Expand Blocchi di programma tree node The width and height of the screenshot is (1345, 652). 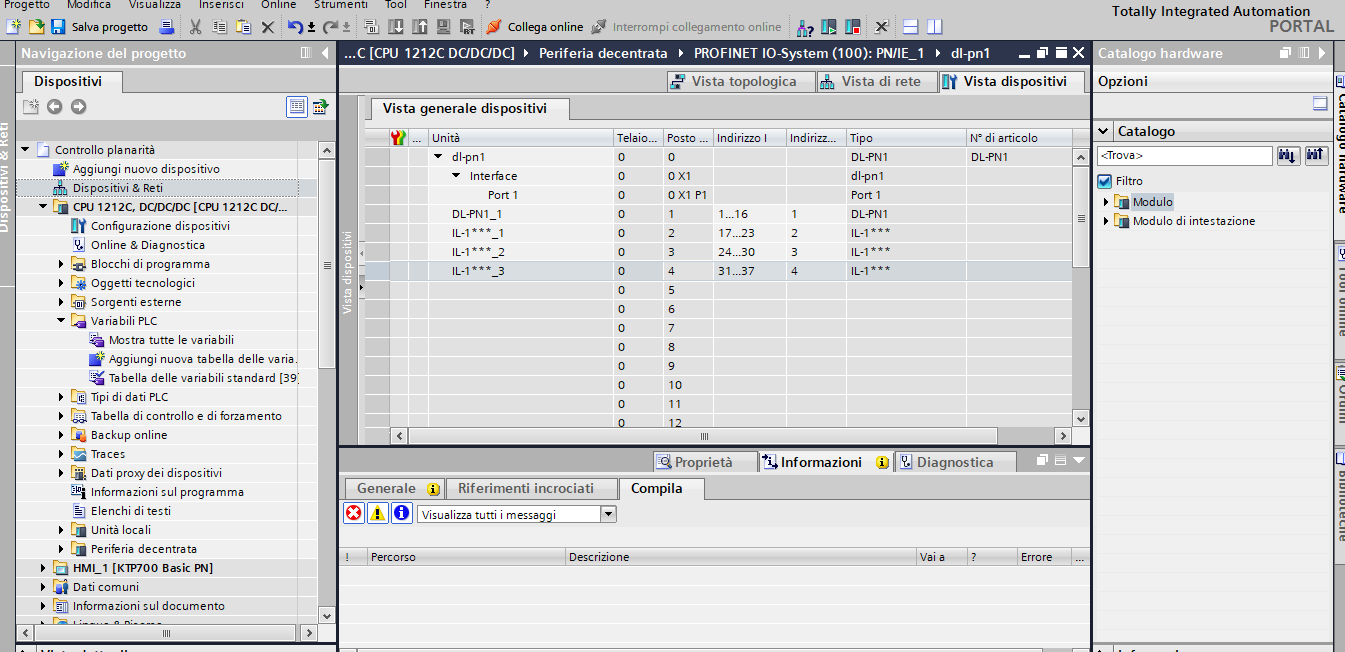click(x=61, y=264)
